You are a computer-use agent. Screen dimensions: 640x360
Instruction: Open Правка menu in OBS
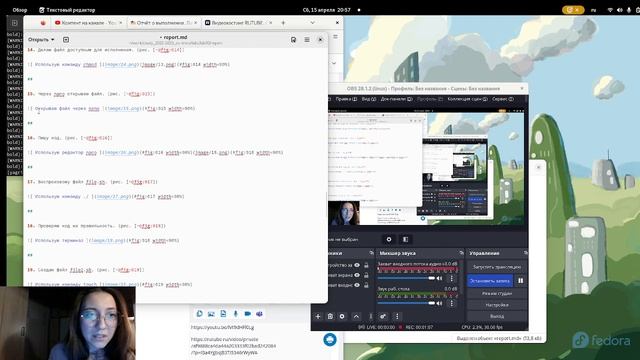[346, 99]
